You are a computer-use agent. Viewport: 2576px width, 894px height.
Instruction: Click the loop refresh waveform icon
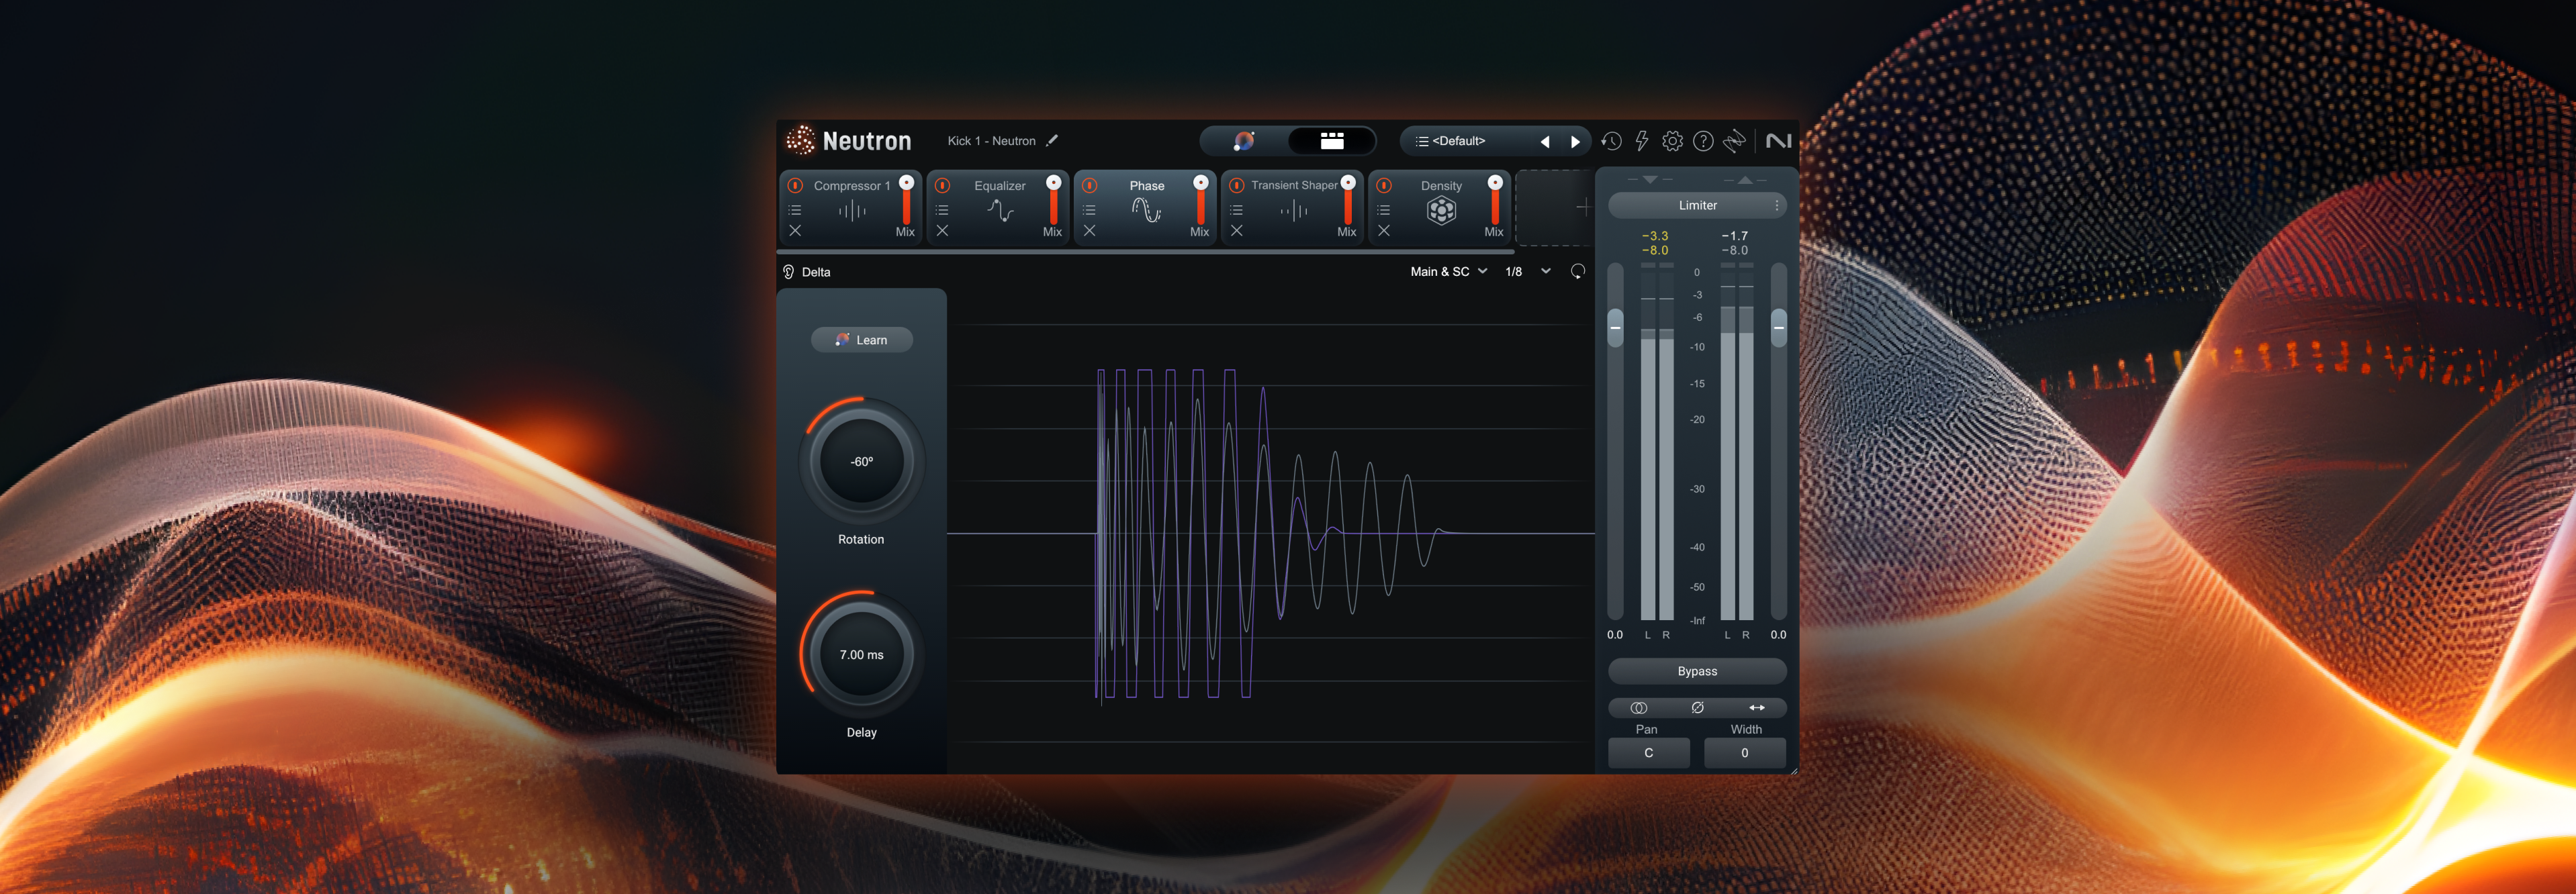pos(1577,272)
